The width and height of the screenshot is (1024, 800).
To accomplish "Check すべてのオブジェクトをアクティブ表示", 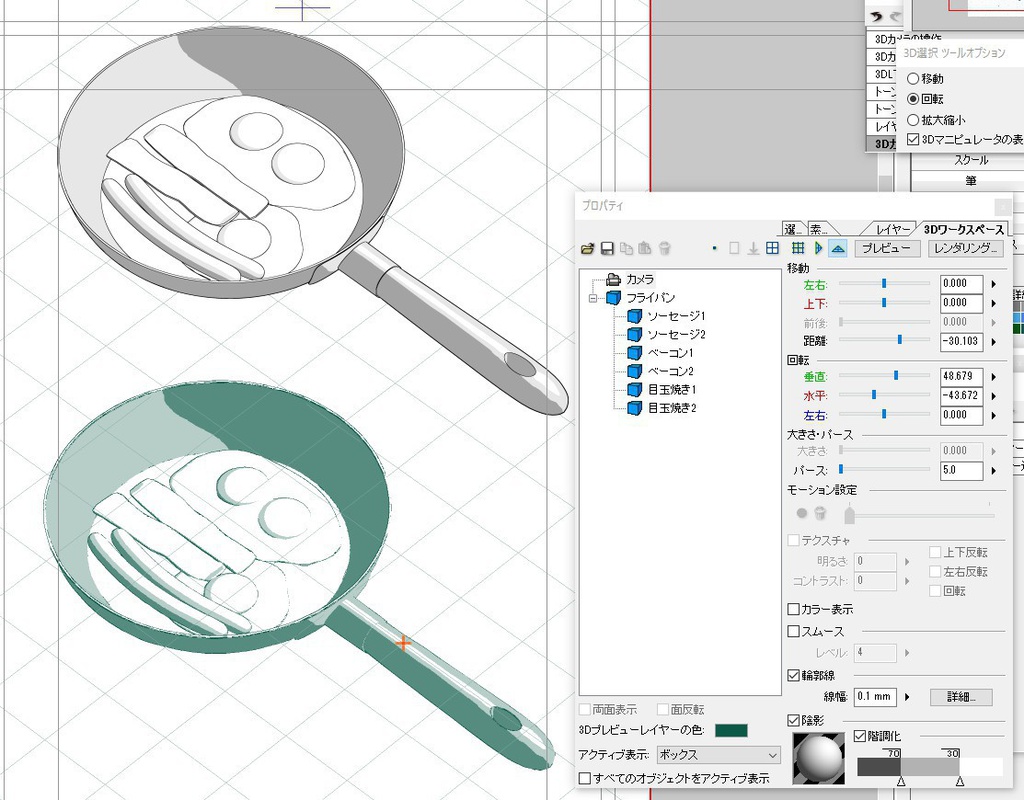I will pos(584,778).
